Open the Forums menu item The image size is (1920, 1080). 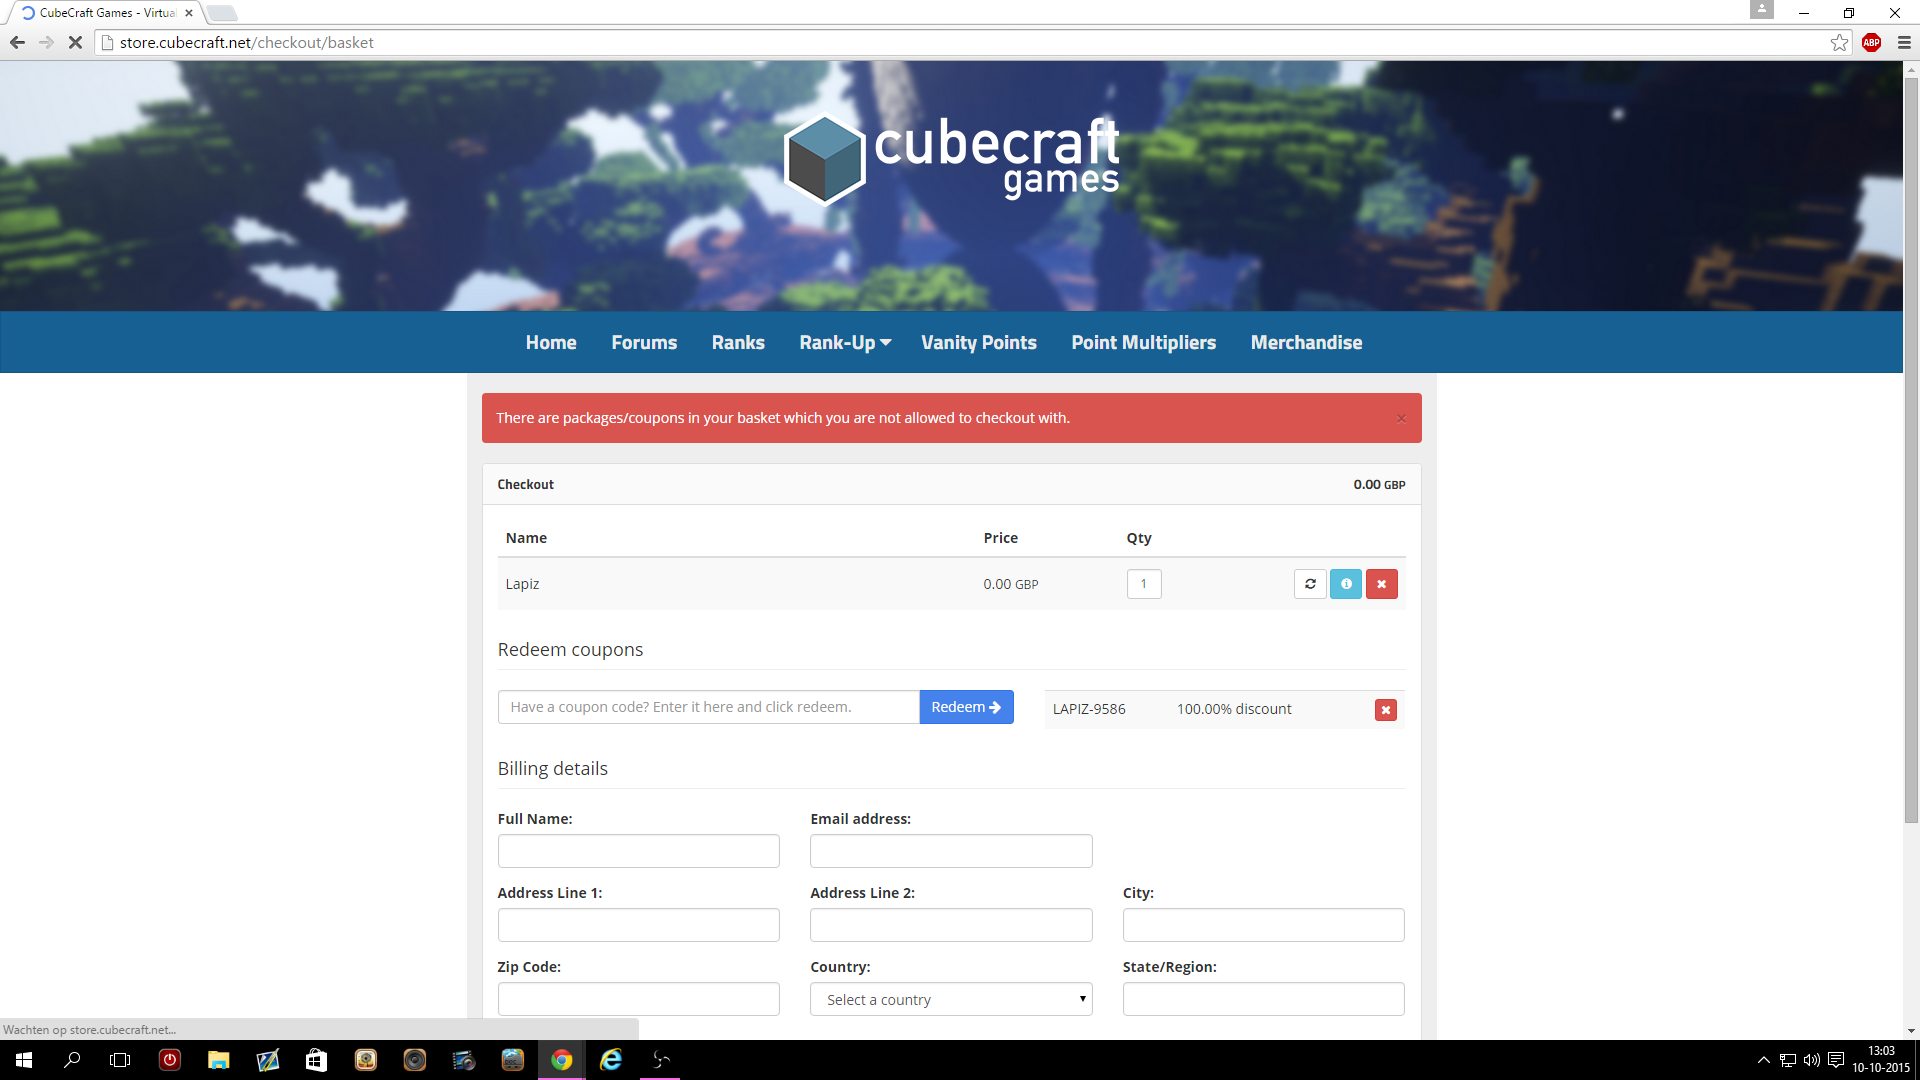[x=644, y=342]
